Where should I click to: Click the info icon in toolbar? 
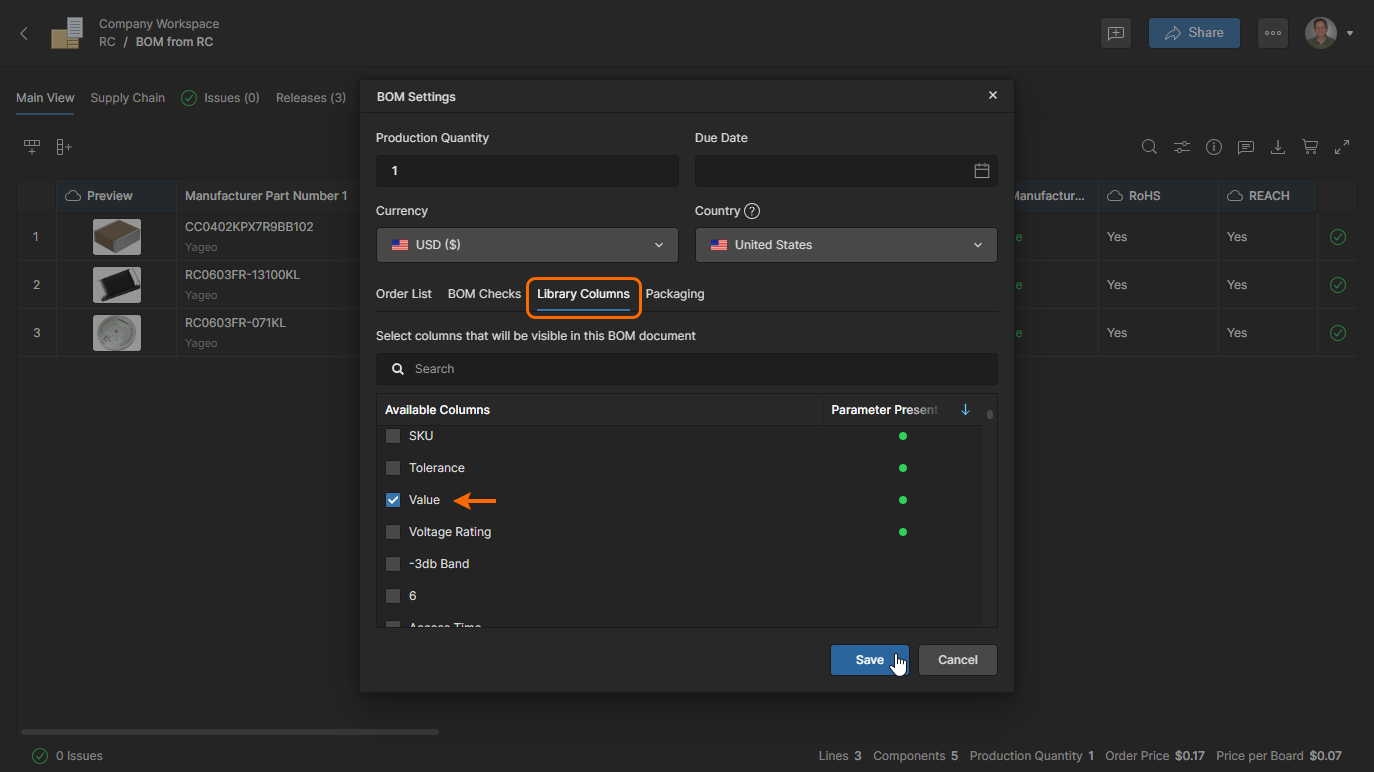pyautogui.click(x=1213, y=147)
